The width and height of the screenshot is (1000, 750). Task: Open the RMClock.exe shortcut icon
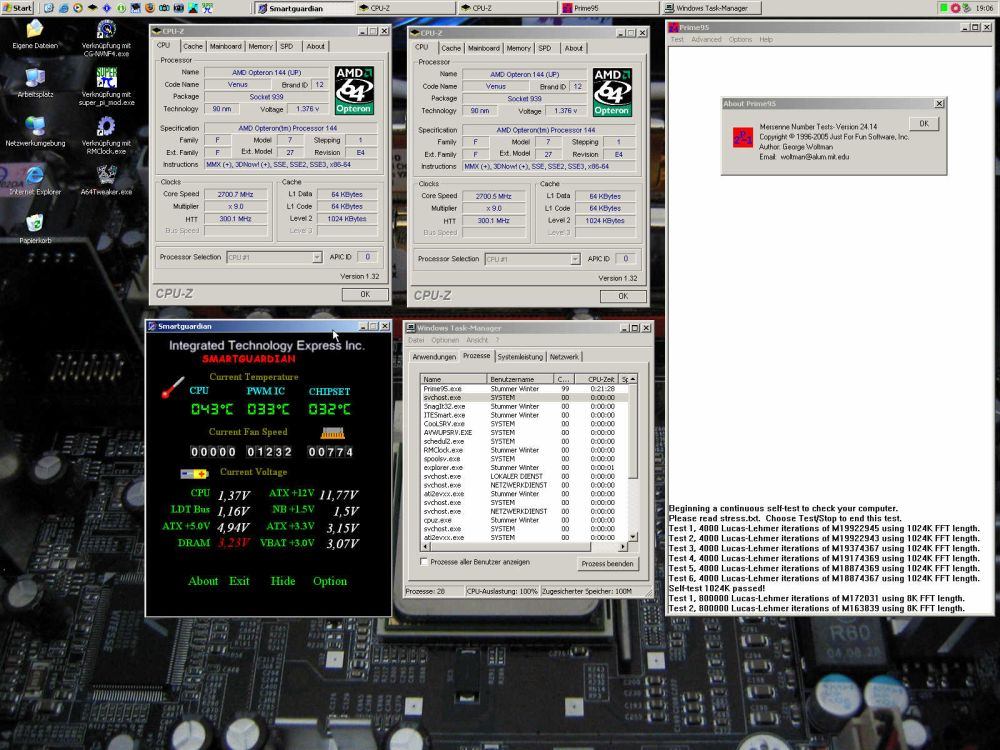tap(106, 127)
